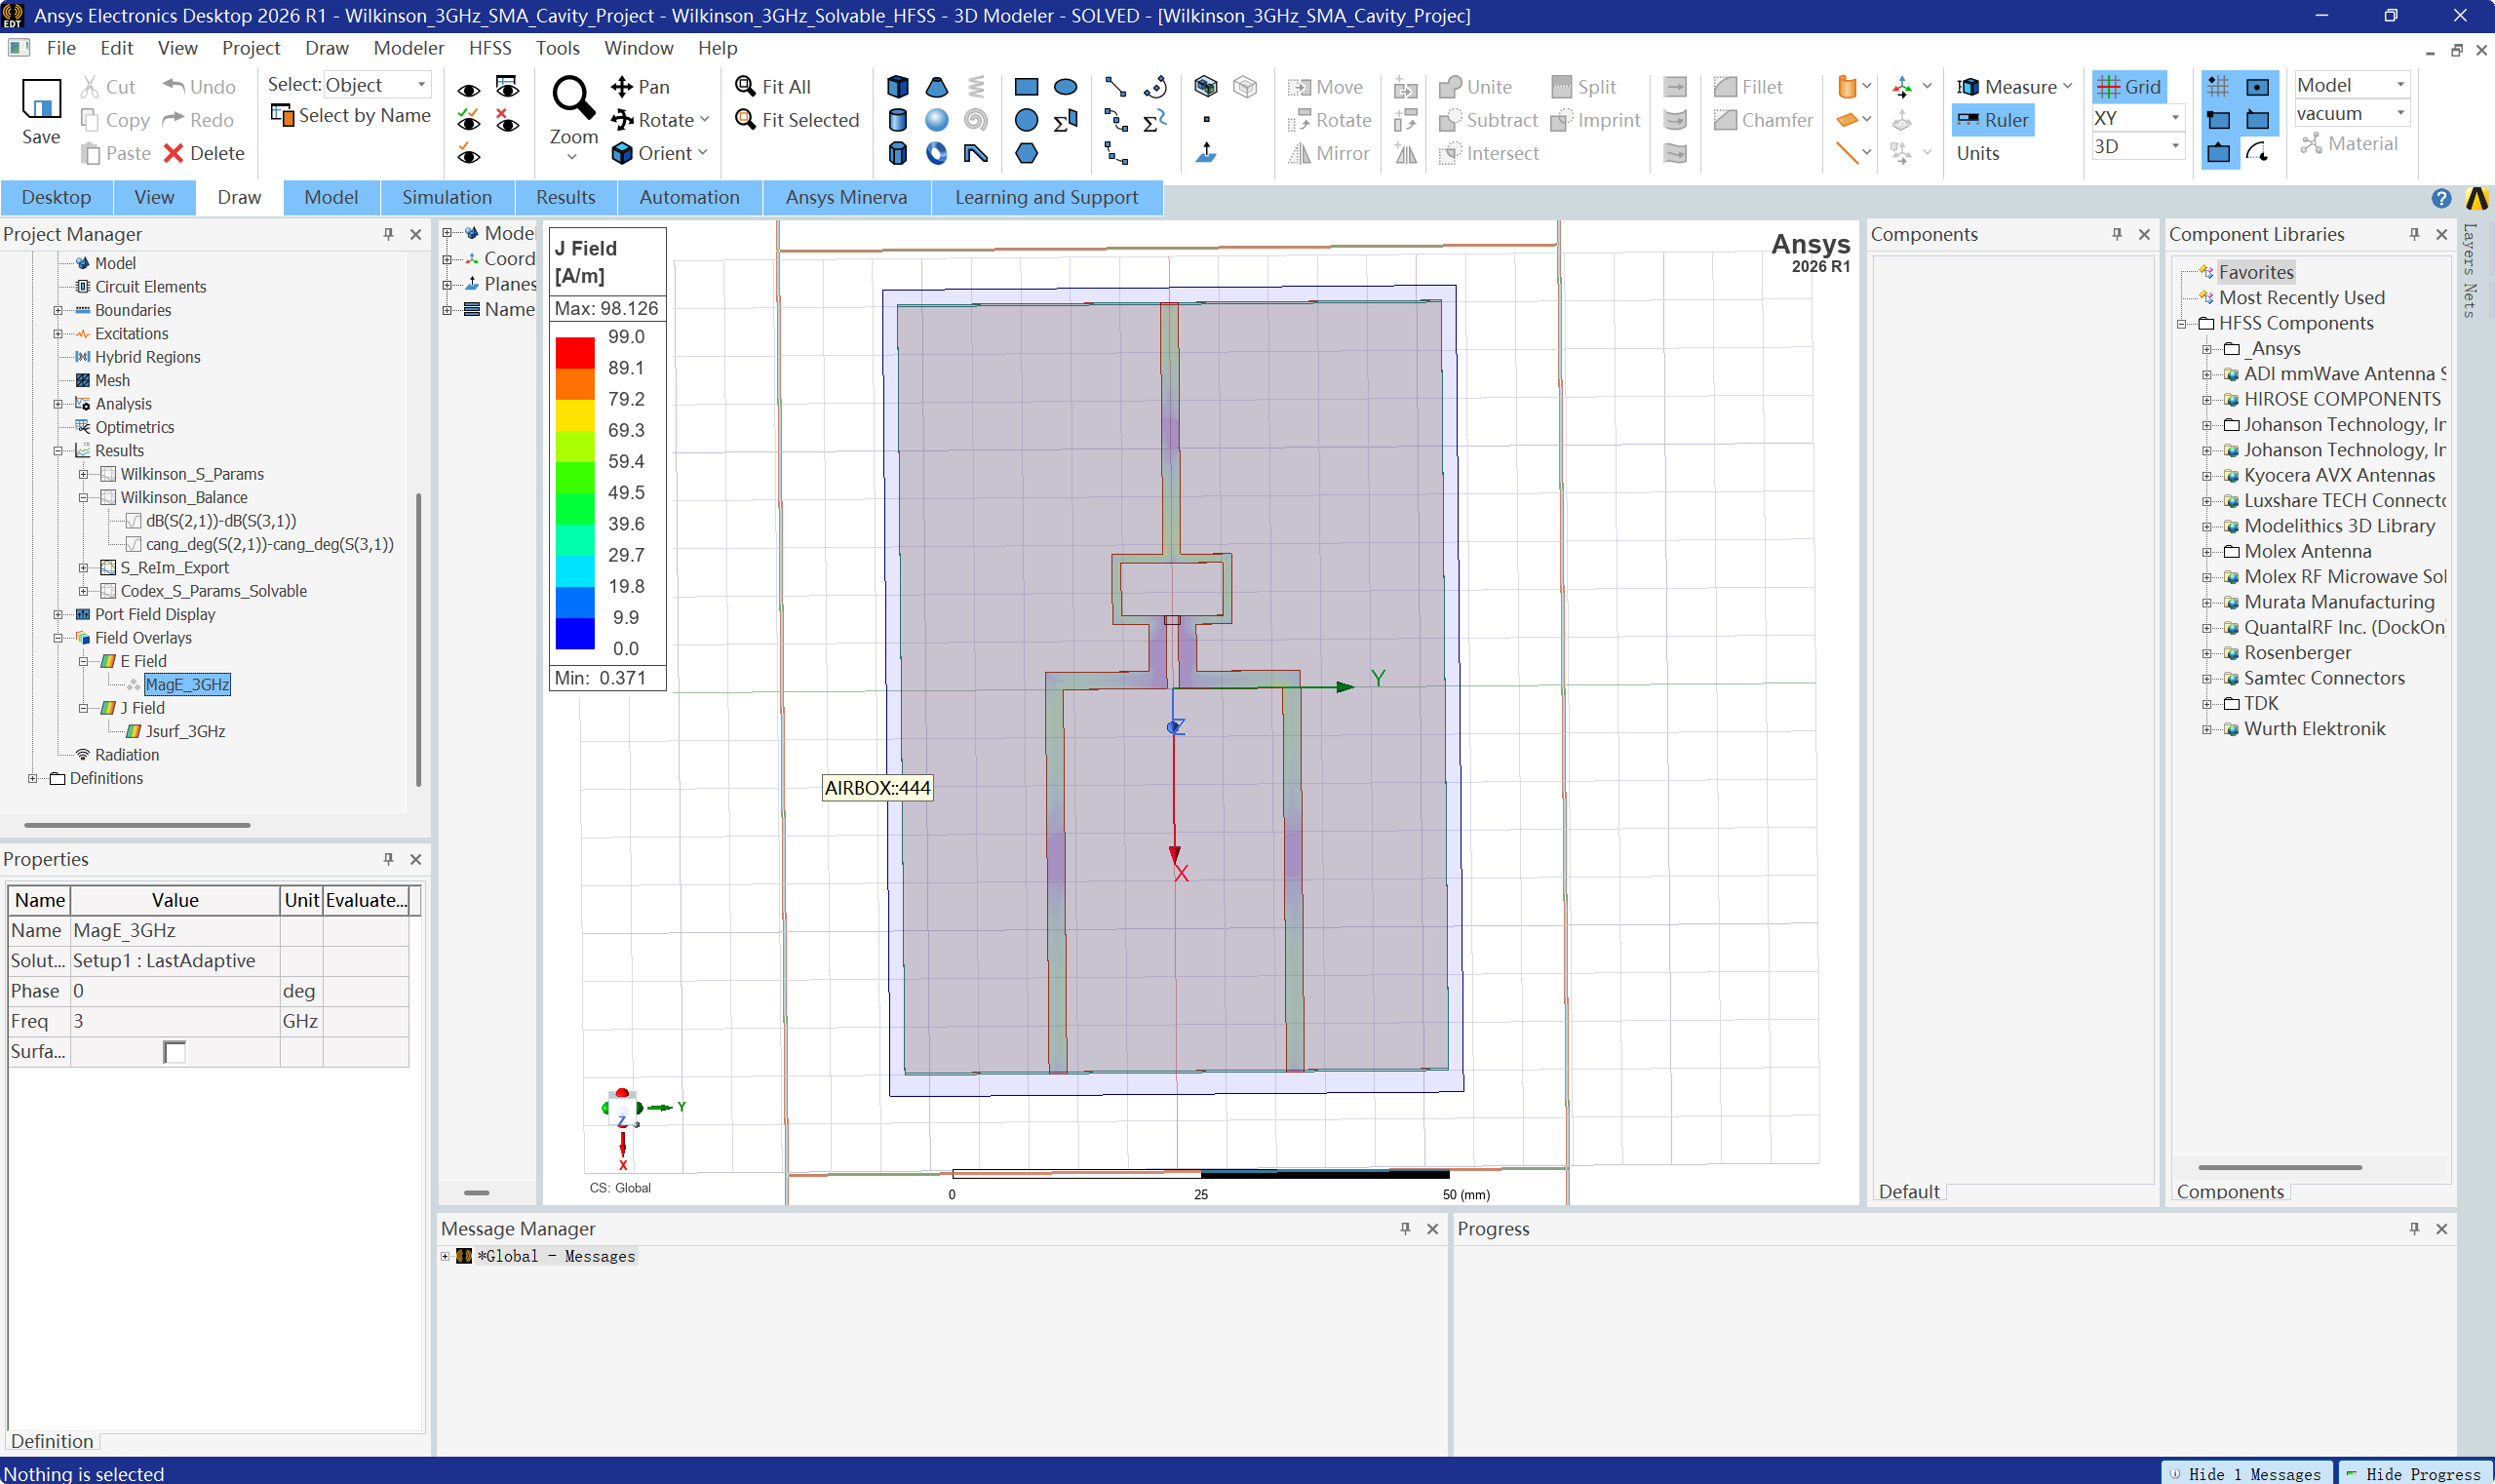
Task: Toggle the show-all-objects eye icon
Action: (x=468, y=90)
